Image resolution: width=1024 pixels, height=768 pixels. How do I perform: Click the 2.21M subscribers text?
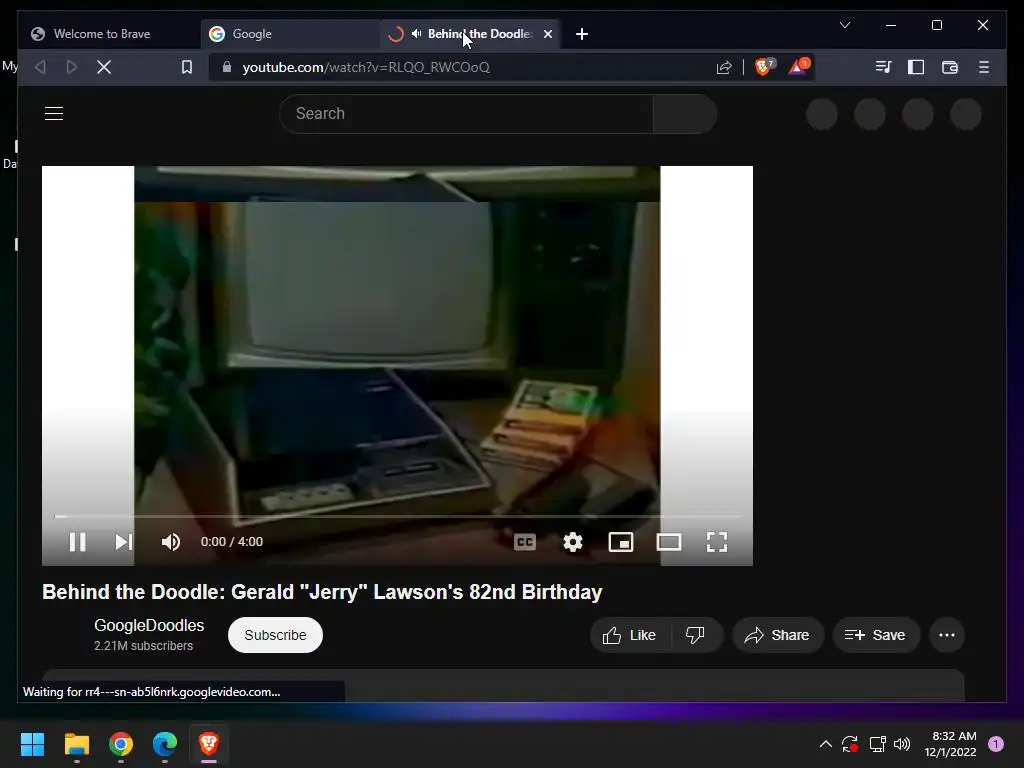coord(144,645)
